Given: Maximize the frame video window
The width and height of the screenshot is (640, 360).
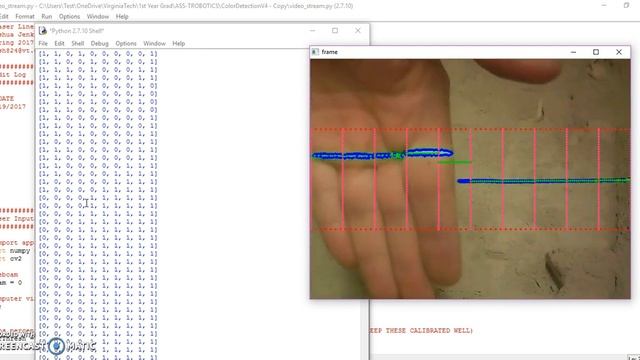Looking at the screenshot, I should tap(596, 52).
